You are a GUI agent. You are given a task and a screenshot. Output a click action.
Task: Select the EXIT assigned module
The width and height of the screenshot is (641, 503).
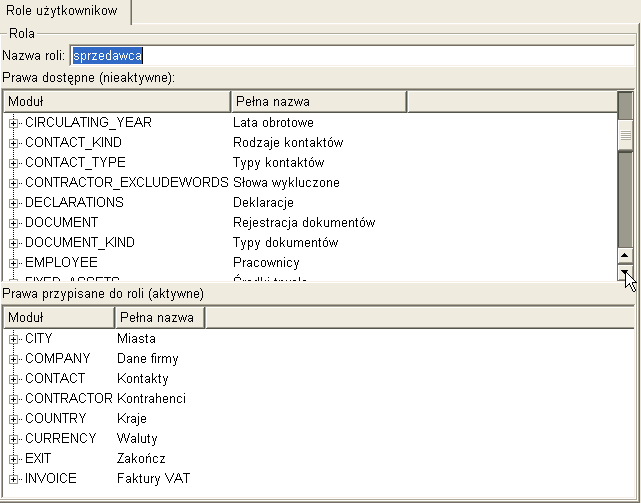coord(38,459)
